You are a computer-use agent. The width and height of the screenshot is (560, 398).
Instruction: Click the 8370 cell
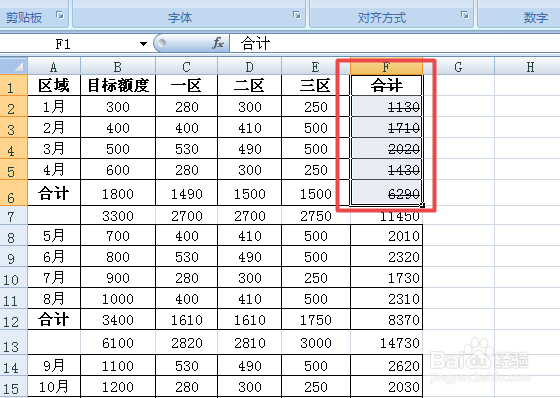[386, 319]
